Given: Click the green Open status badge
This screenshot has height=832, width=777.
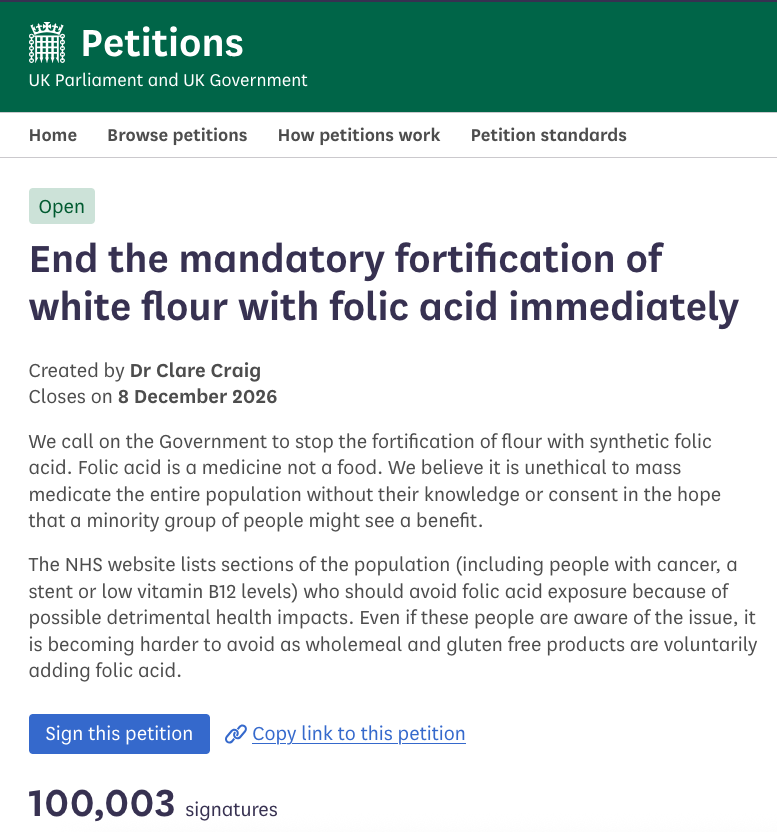Looking at the screenshot, I should pos(62,206).
